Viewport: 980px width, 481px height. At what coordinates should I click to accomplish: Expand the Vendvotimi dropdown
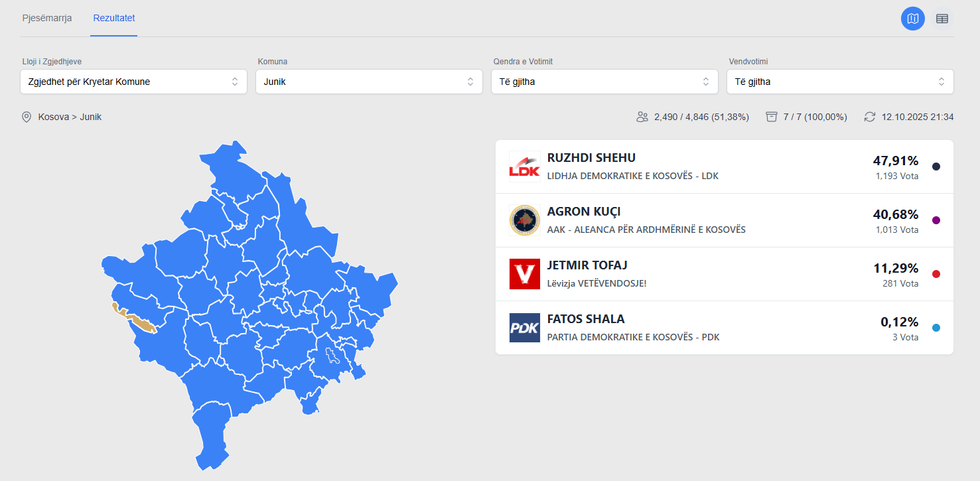tap(840, 82)
